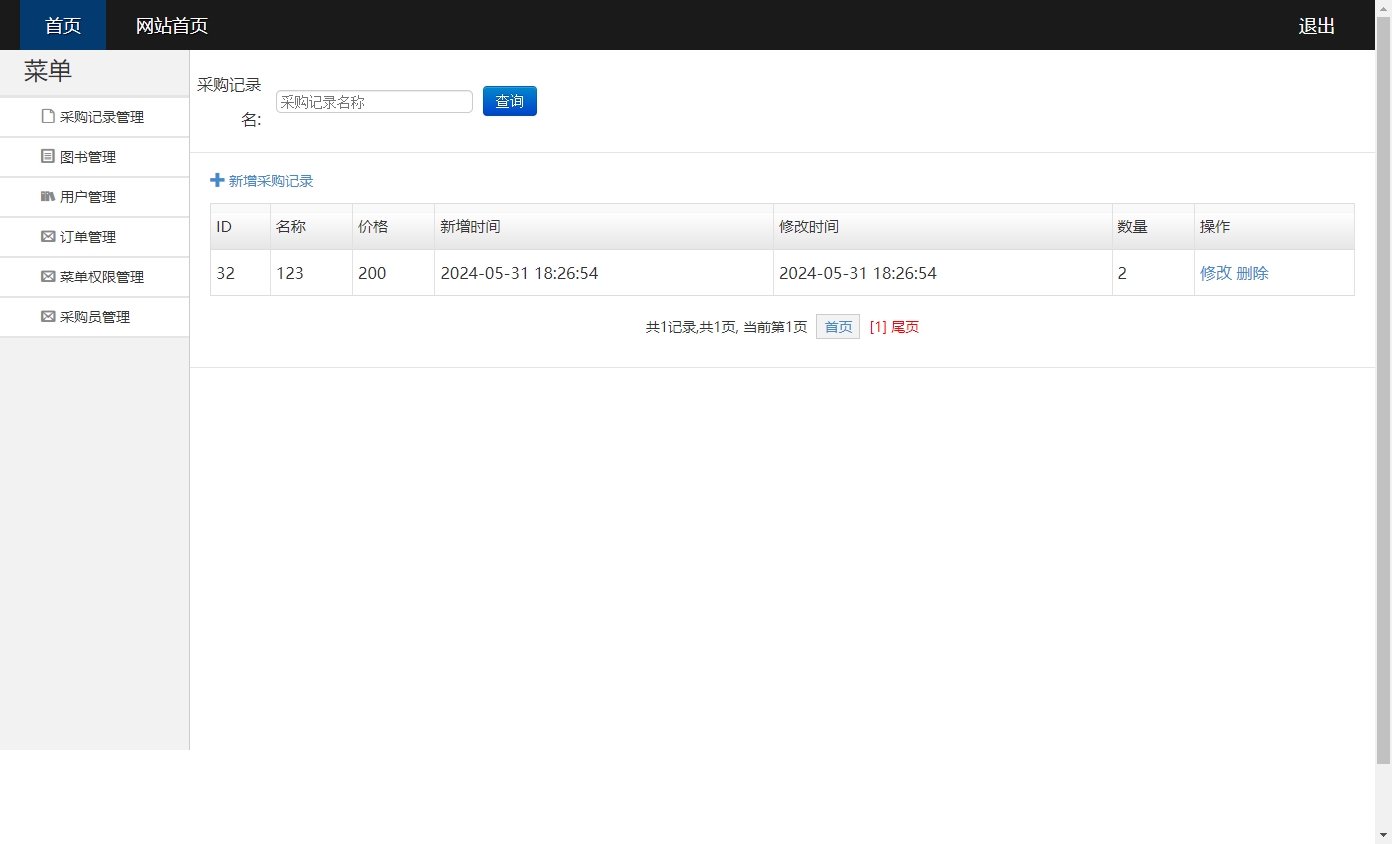Screen dimensions: 1392x844
Task: Click 修改 on record 32
Action: click(x=1215, y=272)
